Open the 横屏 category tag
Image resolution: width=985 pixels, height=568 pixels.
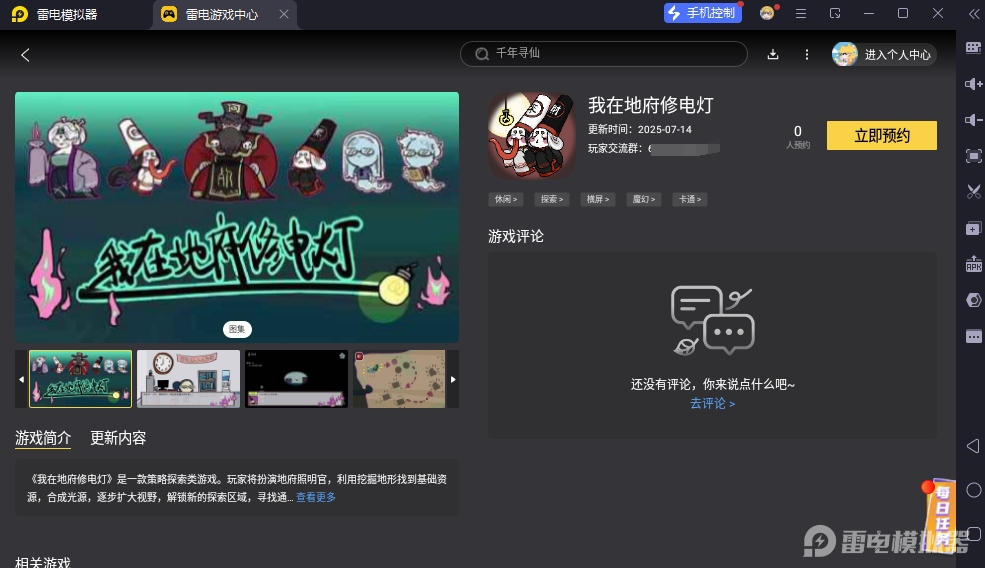(597, 199)
